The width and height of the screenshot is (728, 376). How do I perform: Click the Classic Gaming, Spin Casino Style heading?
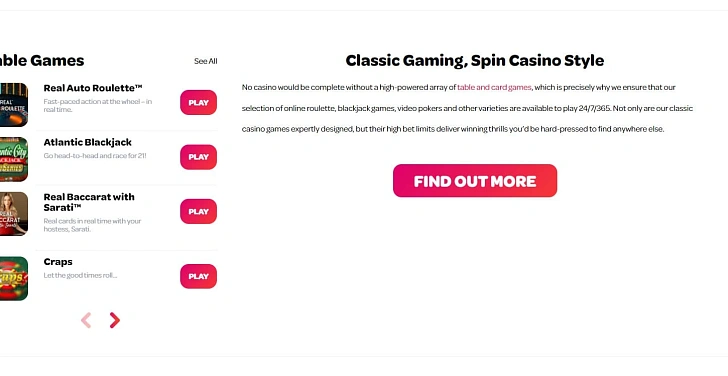[474, 61]
